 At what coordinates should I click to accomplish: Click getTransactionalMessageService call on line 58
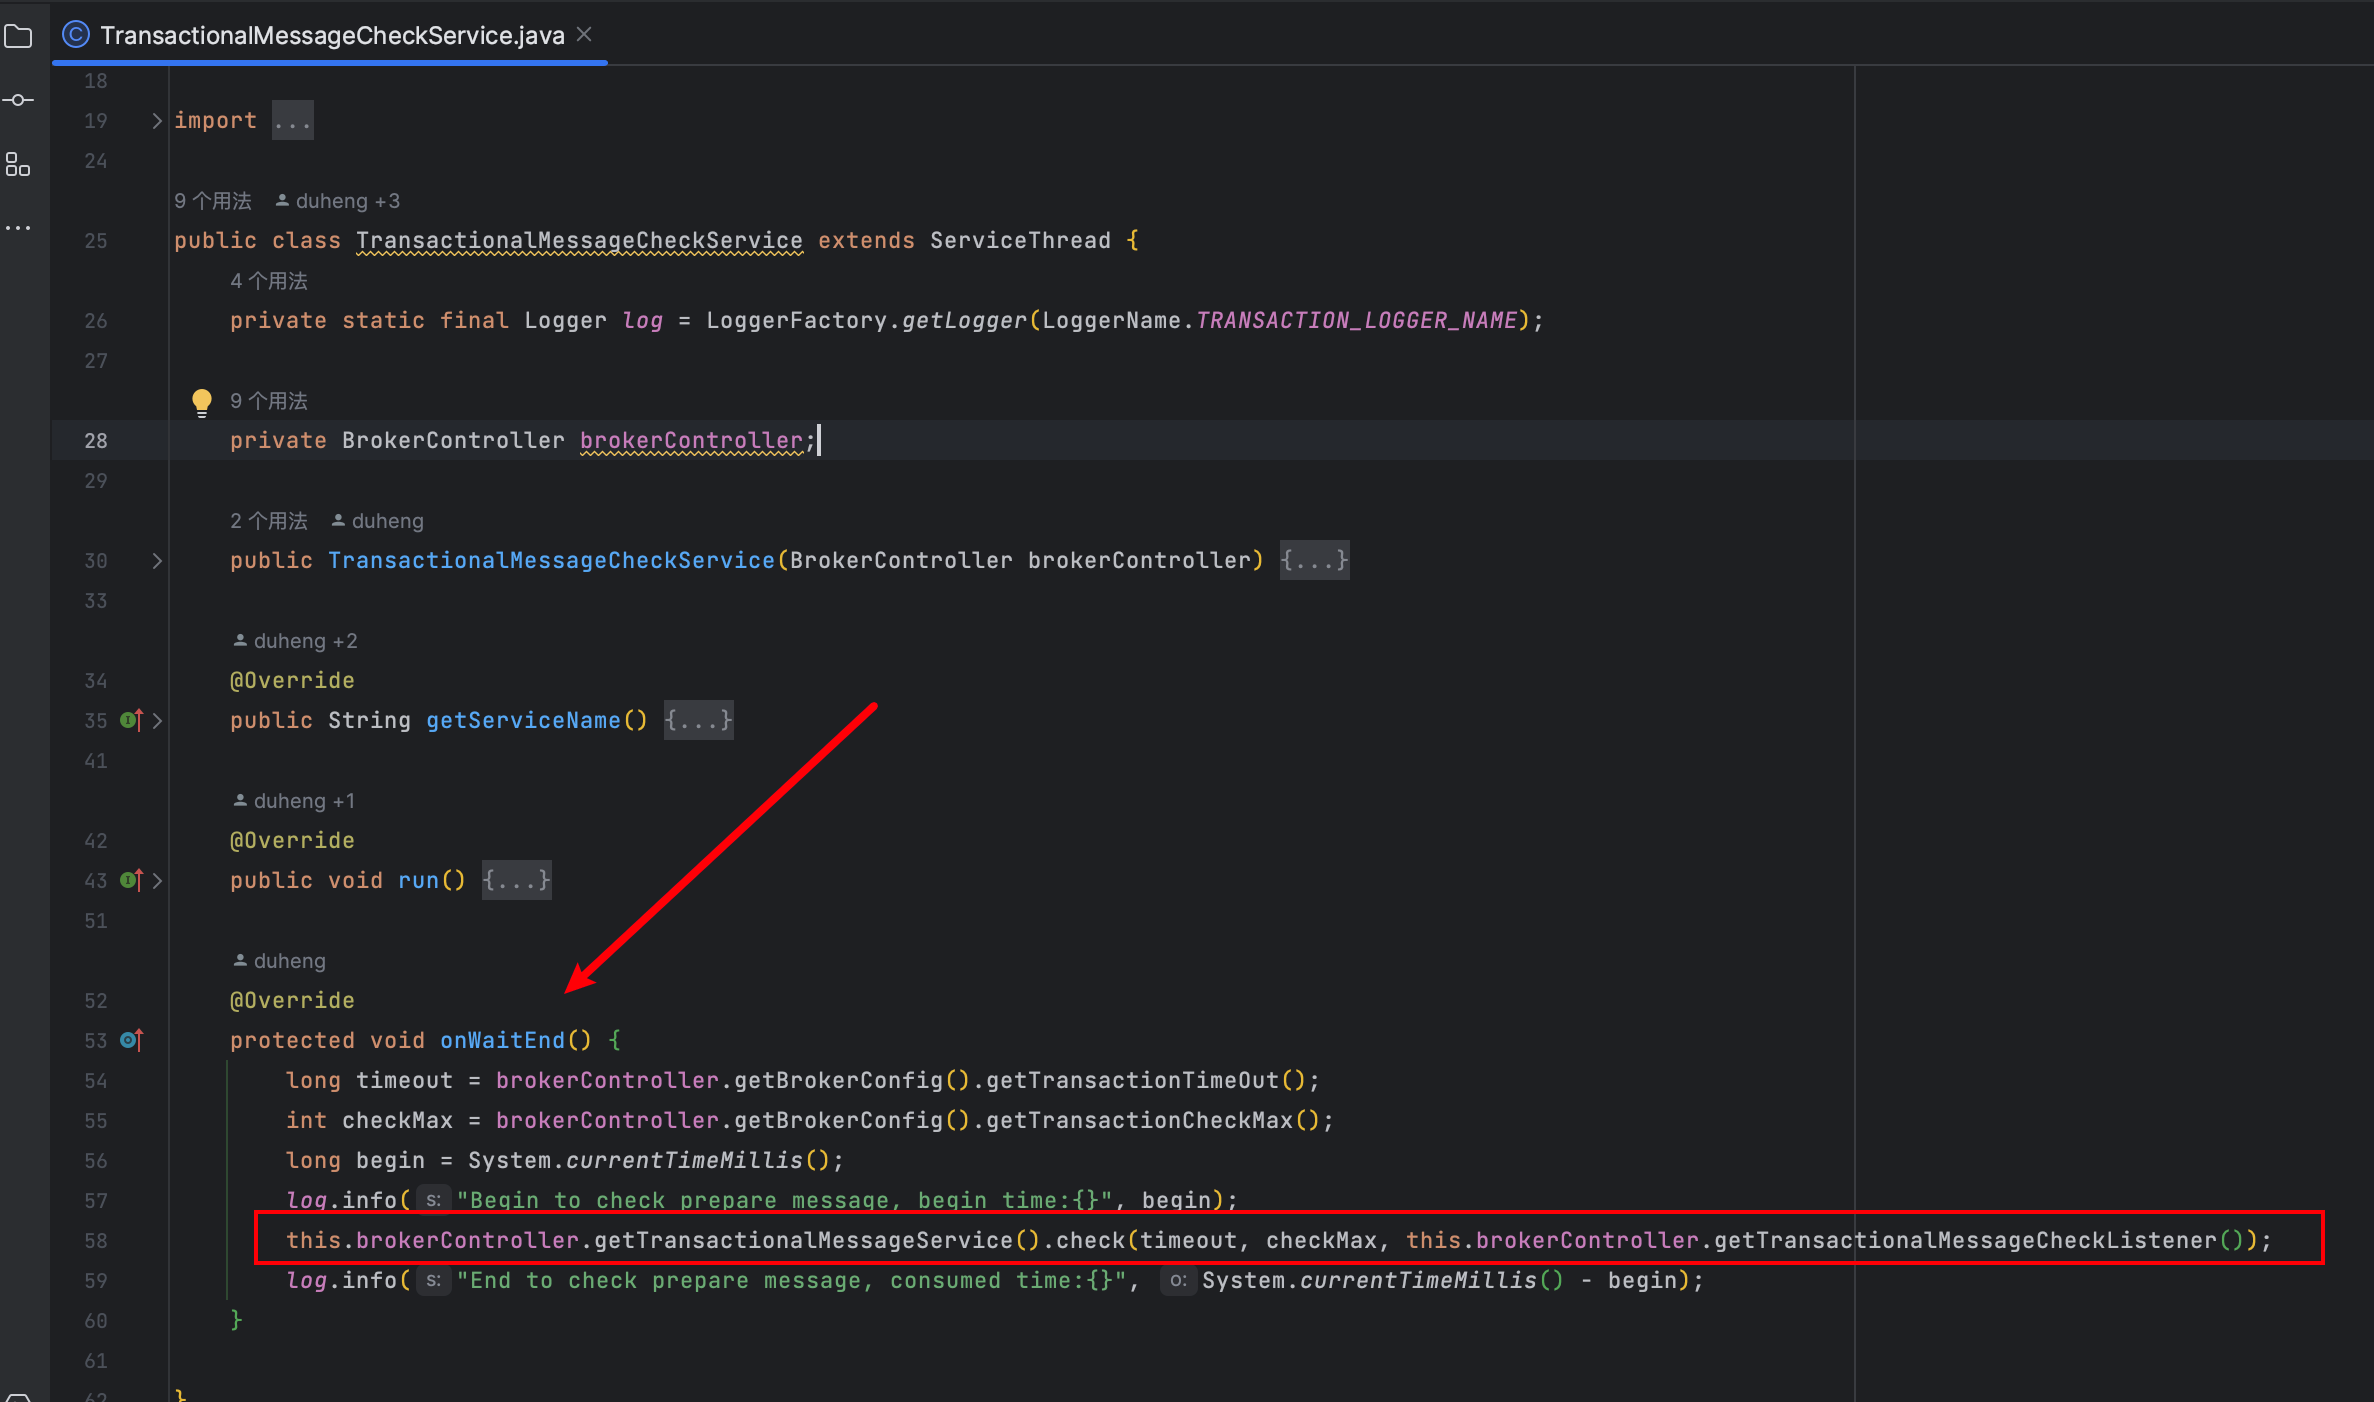pos(803,1241)
